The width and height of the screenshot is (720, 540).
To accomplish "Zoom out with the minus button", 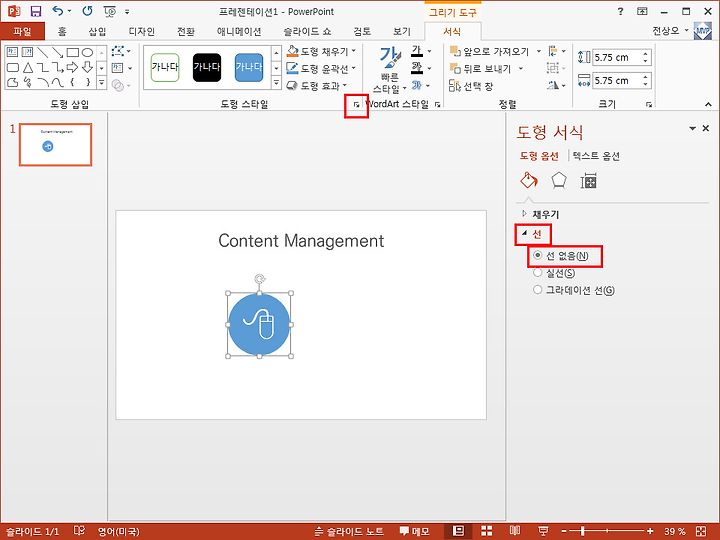I will (564, 531).
